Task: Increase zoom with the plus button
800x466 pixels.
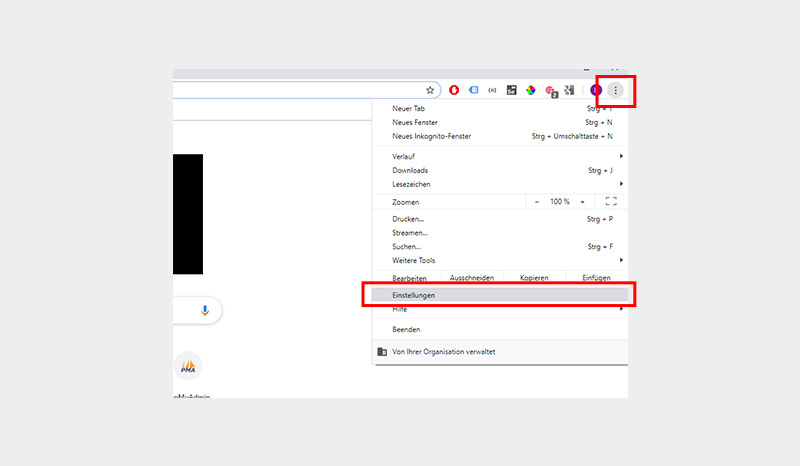Action: coord(582,201)
